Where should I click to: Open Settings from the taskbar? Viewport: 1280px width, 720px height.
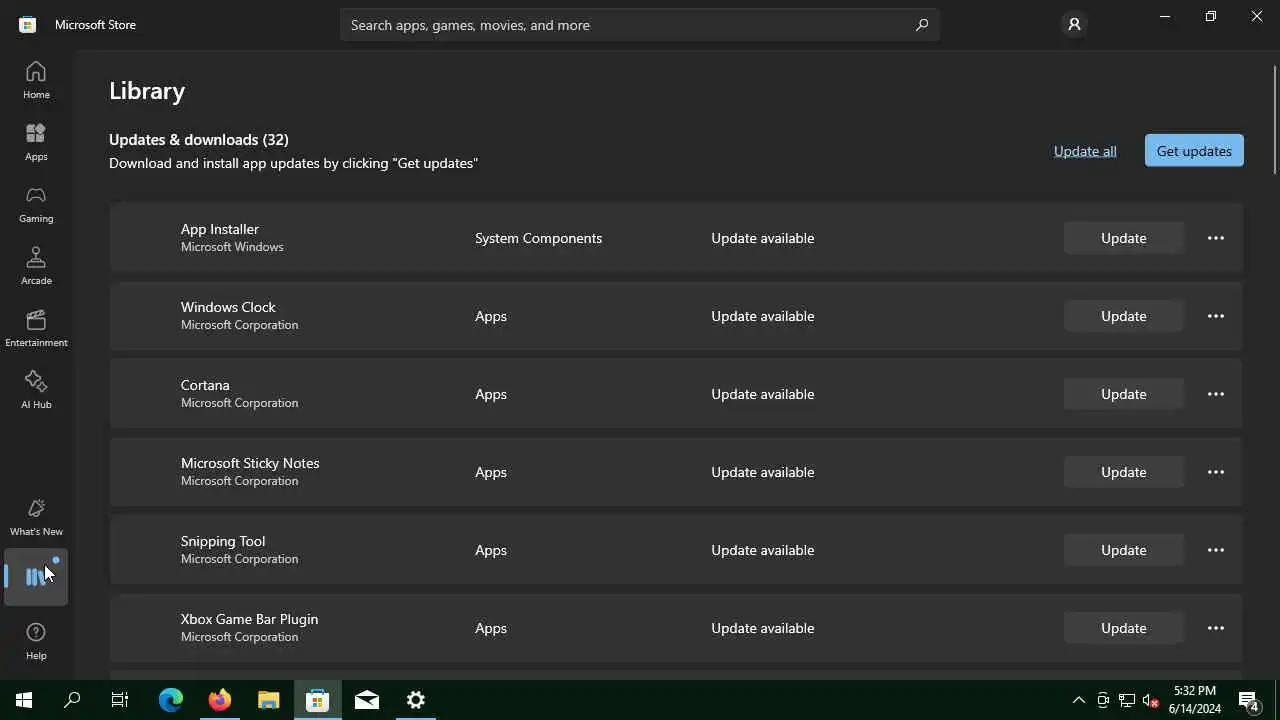[x=416, y=700]
